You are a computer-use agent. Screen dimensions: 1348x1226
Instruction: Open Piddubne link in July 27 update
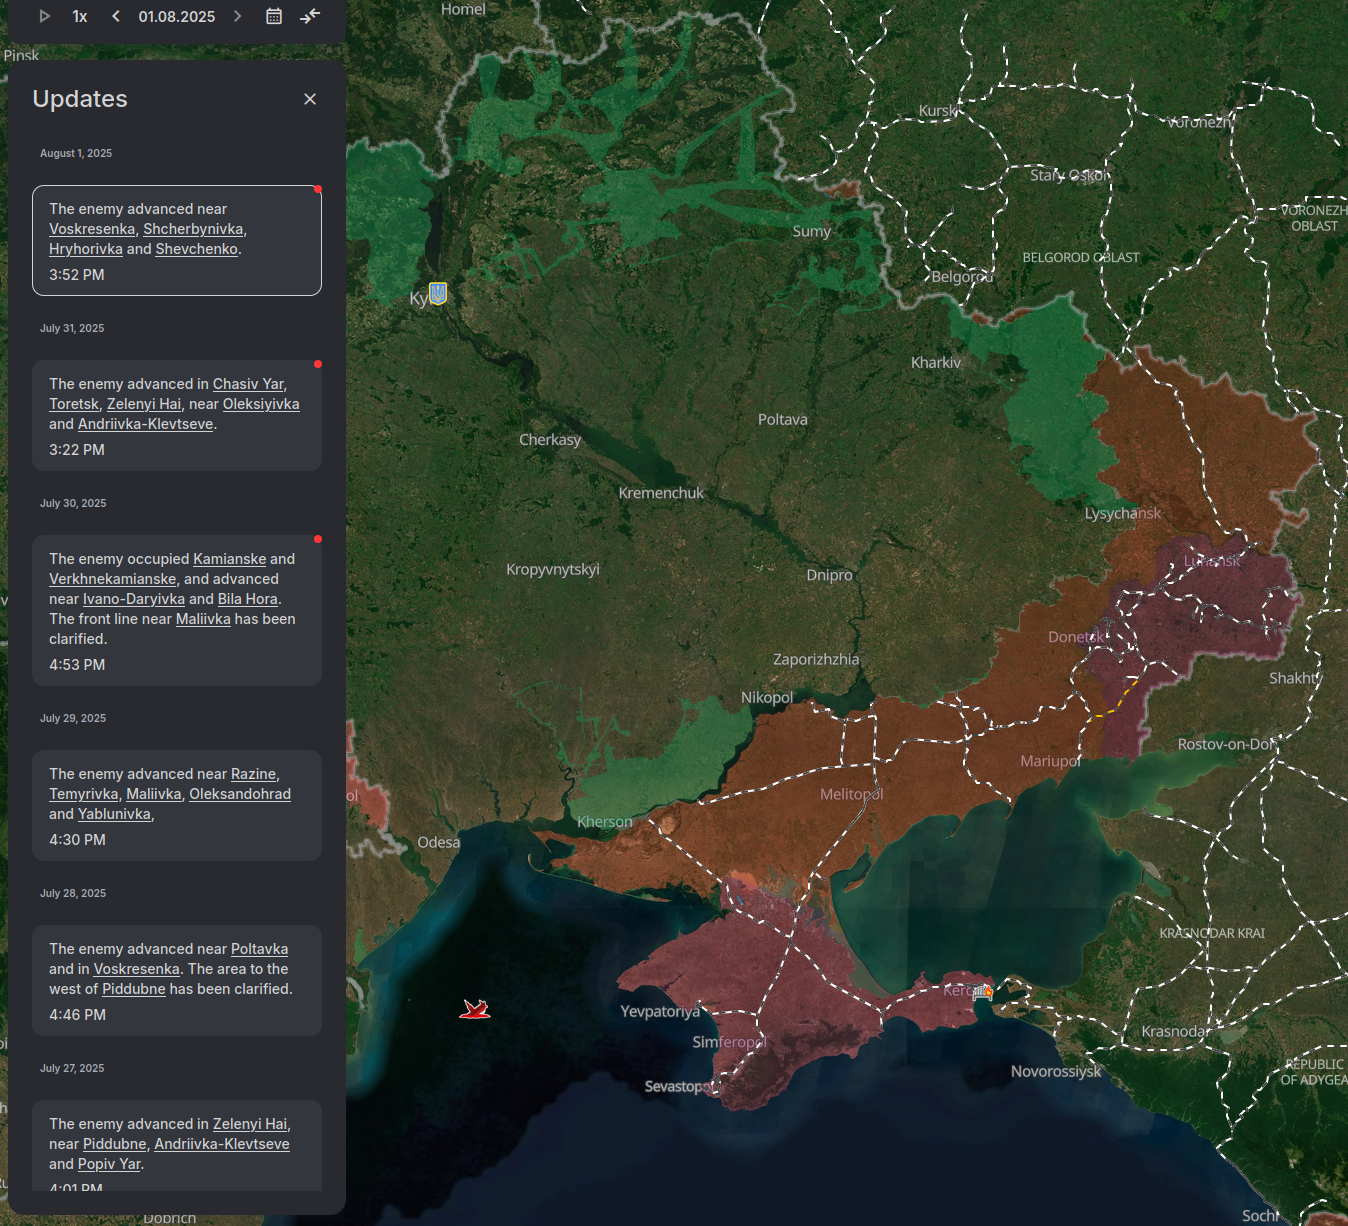click(115, 1144)
